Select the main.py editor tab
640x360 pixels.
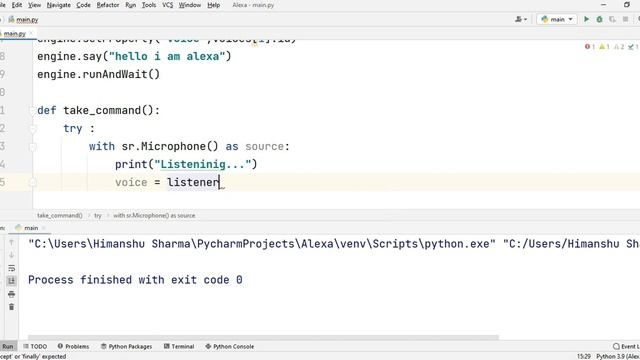click(15, 33)
